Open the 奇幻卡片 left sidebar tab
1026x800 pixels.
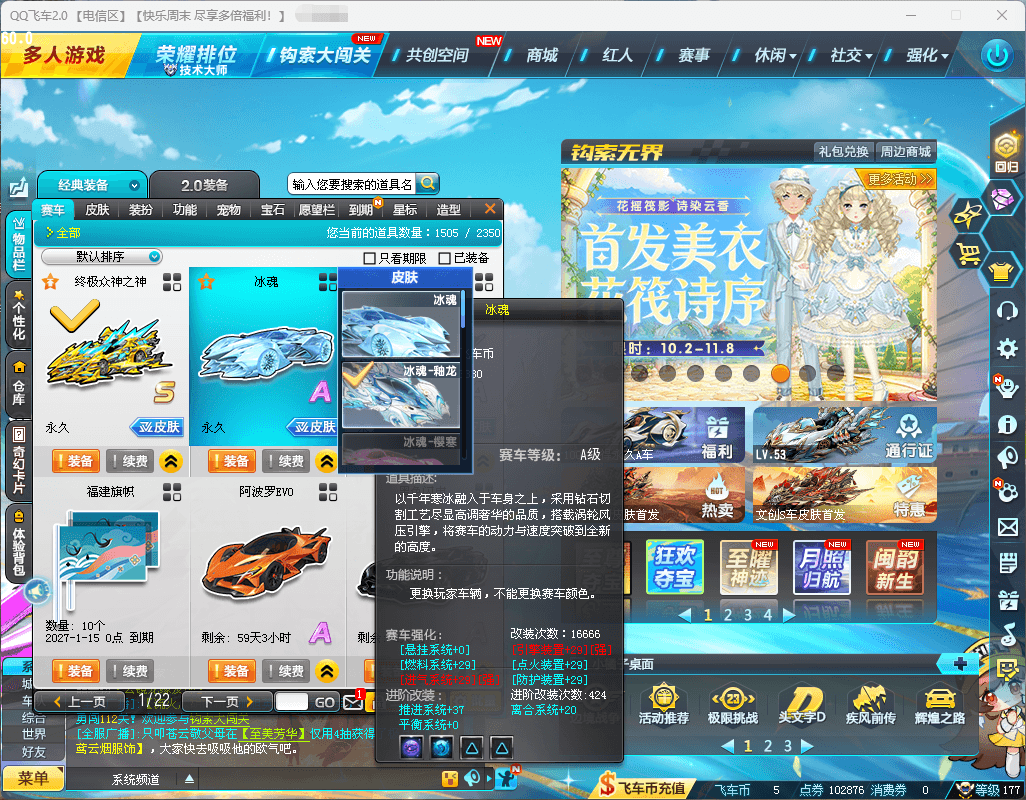point(18,460)
